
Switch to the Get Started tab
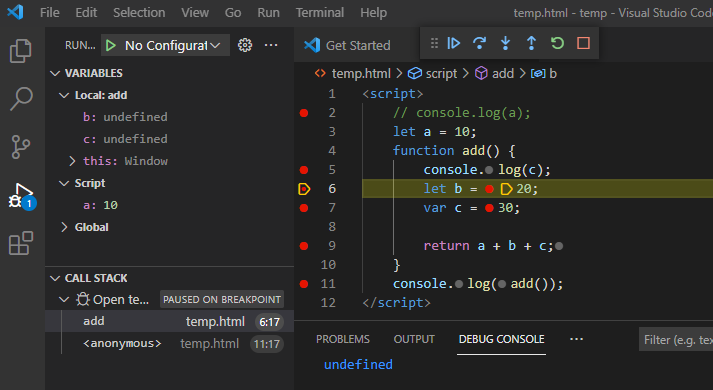tap(347, 45)
